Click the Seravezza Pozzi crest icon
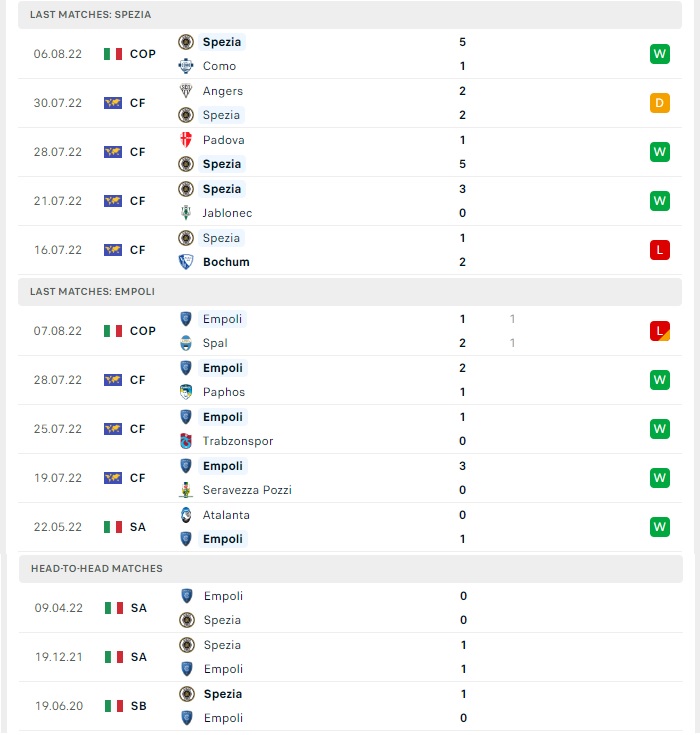Viewport: 700px width, 735px height. (186, 490)
